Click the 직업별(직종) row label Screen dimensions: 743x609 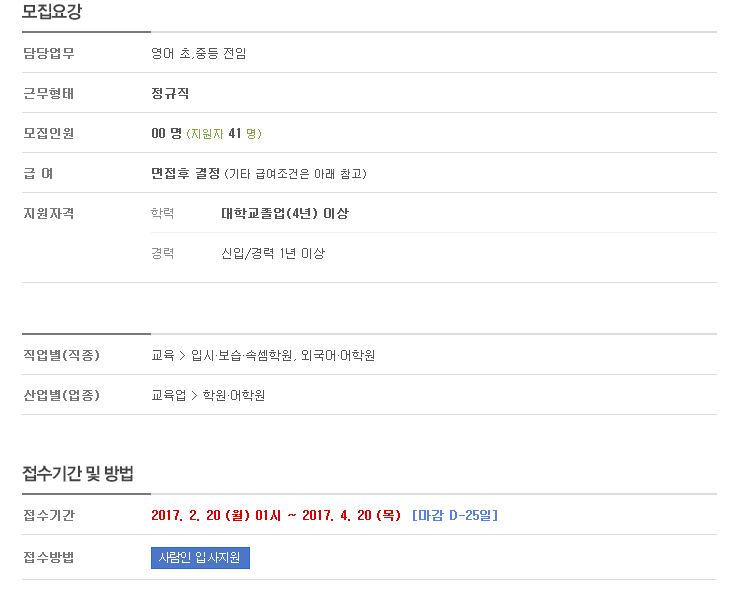pyautogui.click(x=62, y=355)
